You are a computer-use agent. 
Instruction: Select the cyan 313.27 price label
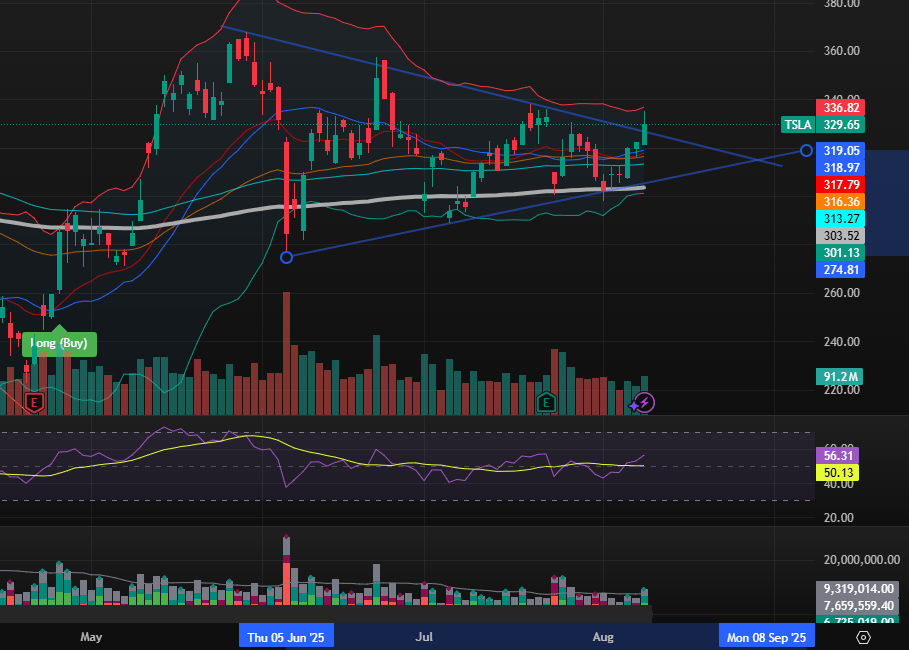[841, 219]
